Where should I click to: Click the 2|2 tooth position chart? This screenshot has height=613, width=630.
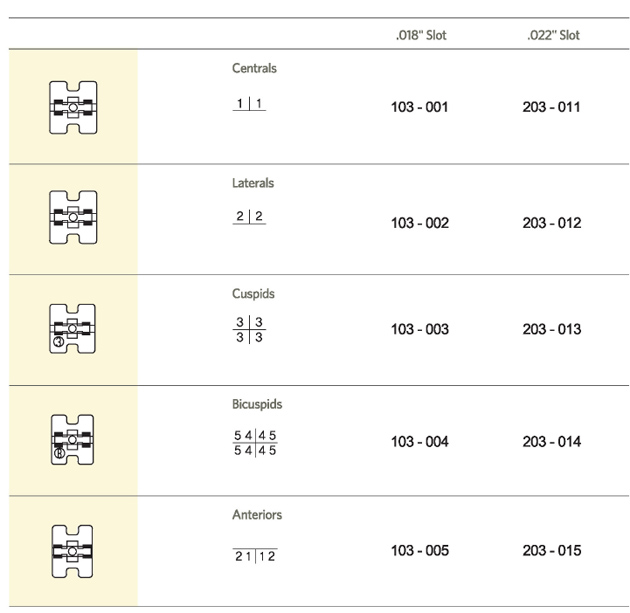pos(249,217)
